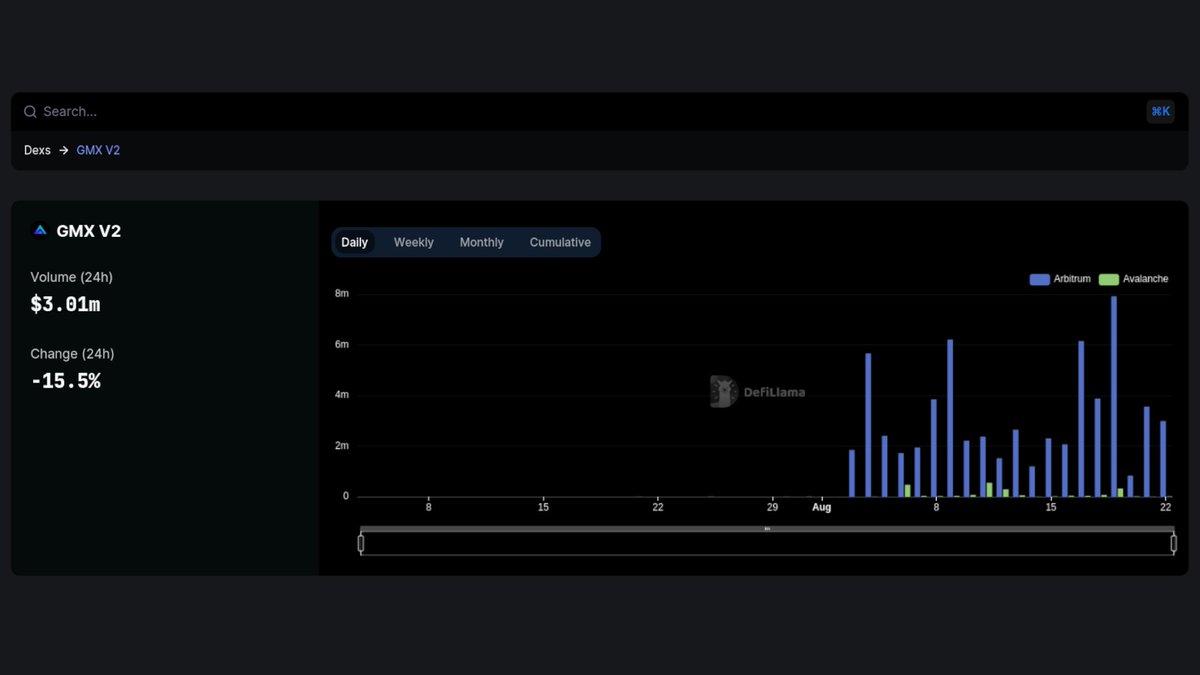Click the GMX V2 heading text
The image size is (1200, 675).
pos(89,231)
